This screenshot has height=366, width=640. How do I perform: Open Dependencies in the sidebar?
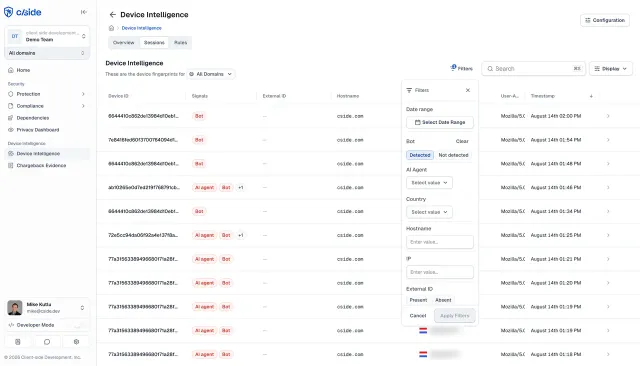(x=47, y=118)
